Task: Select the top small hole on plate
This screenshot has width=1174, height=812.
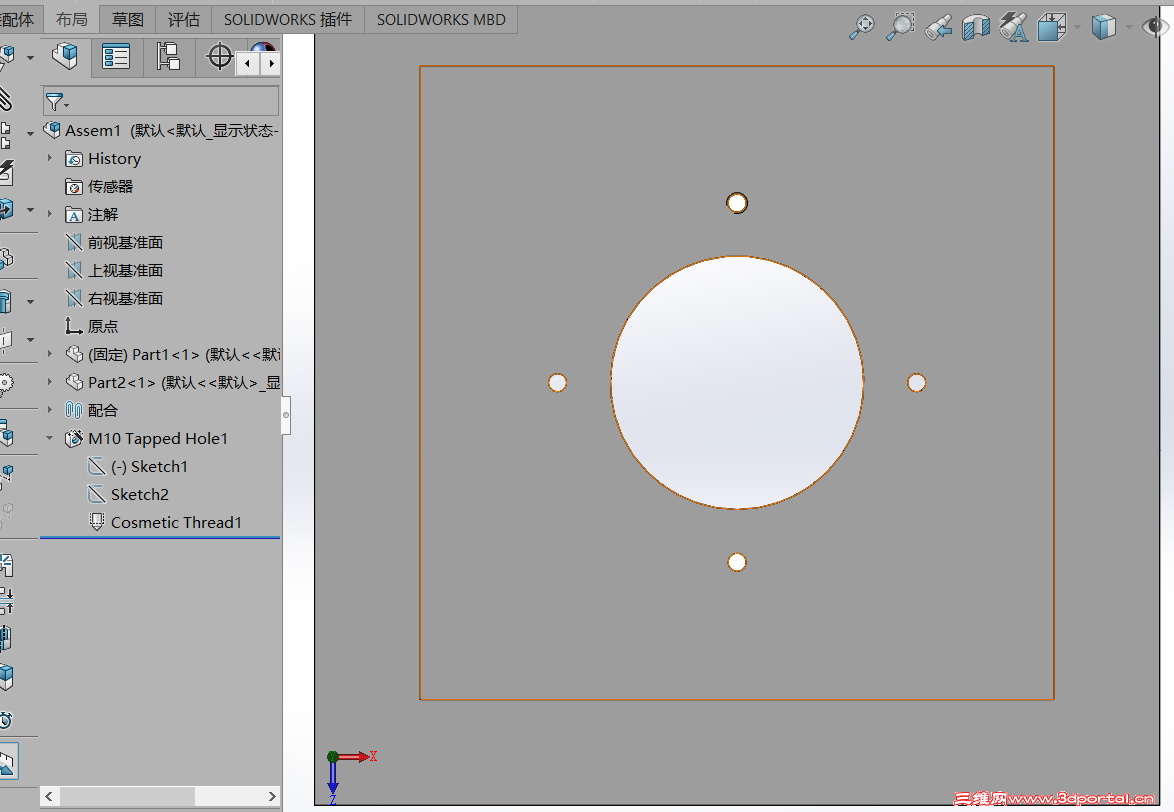Action: [737, 203]
